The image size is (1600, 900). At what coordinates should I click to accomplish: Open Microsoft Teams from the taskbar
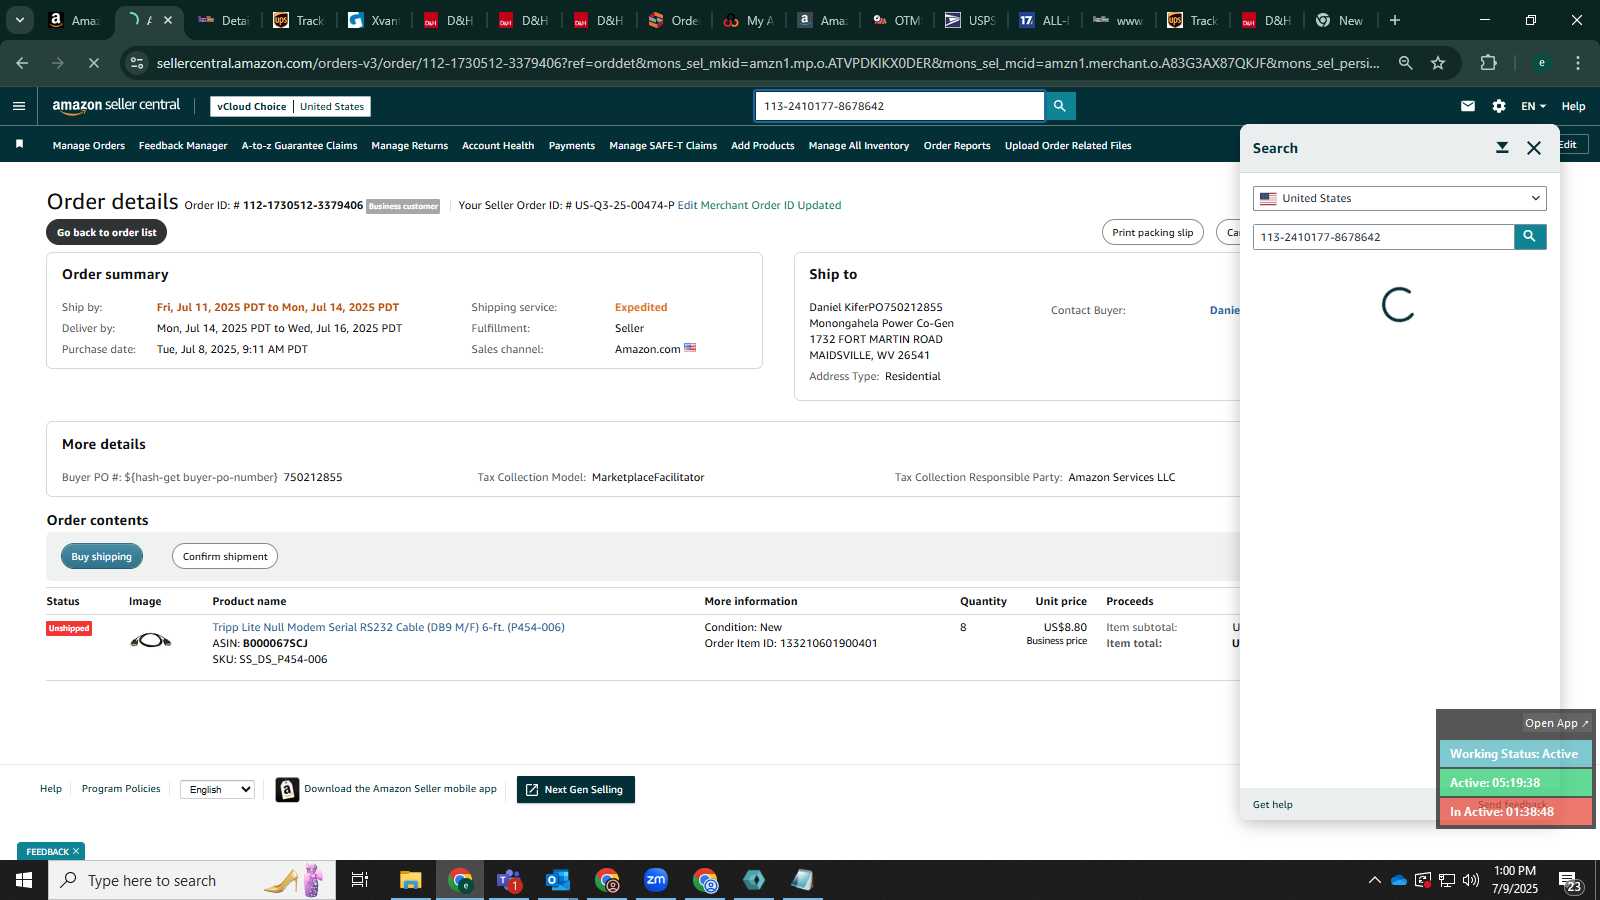click(x=509, y=880)
